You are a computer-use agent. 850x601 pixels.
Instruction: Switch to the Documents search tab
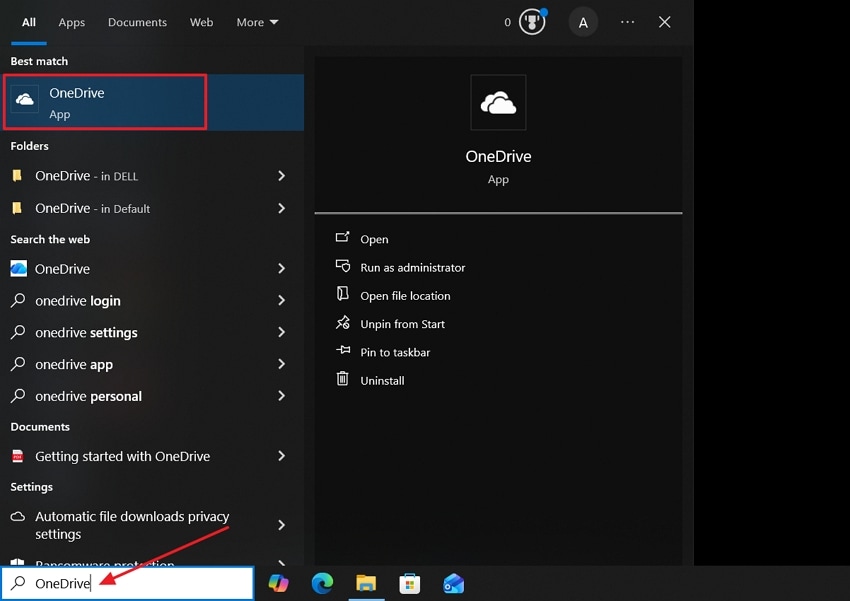tap(137, 22)
